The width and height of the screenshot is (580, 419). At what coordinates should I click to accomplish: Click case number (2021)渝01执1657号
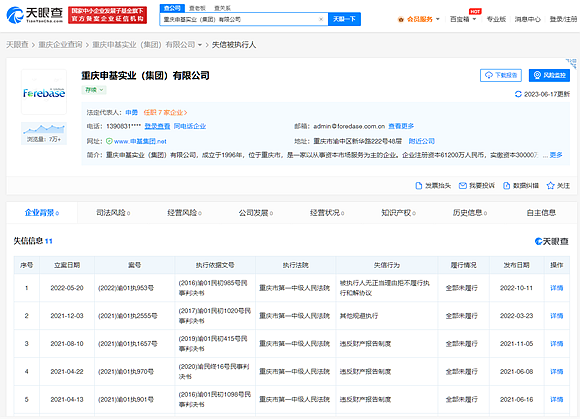coord(128,344)
